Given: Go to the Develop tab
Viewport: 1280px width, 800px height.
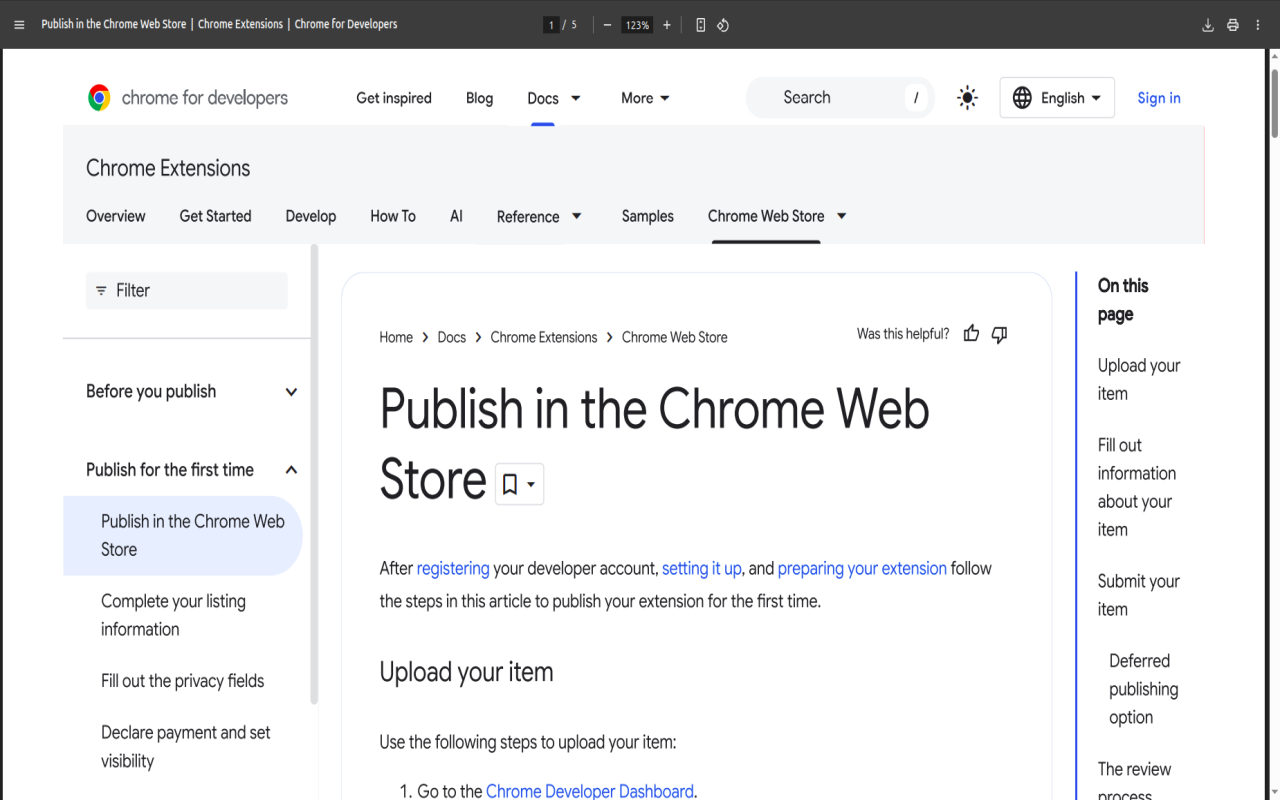Looking at the screenshot, I should coord(311,216).
